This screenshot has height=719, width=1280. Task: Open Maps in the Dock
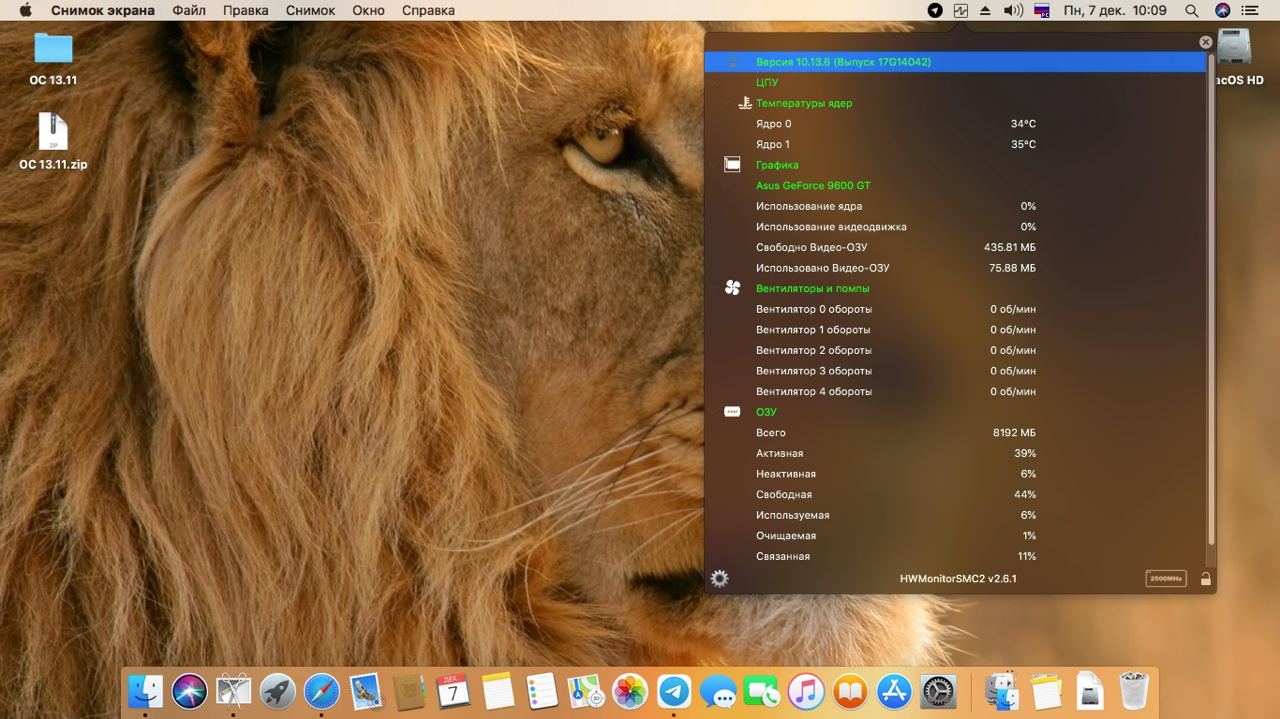585,691
